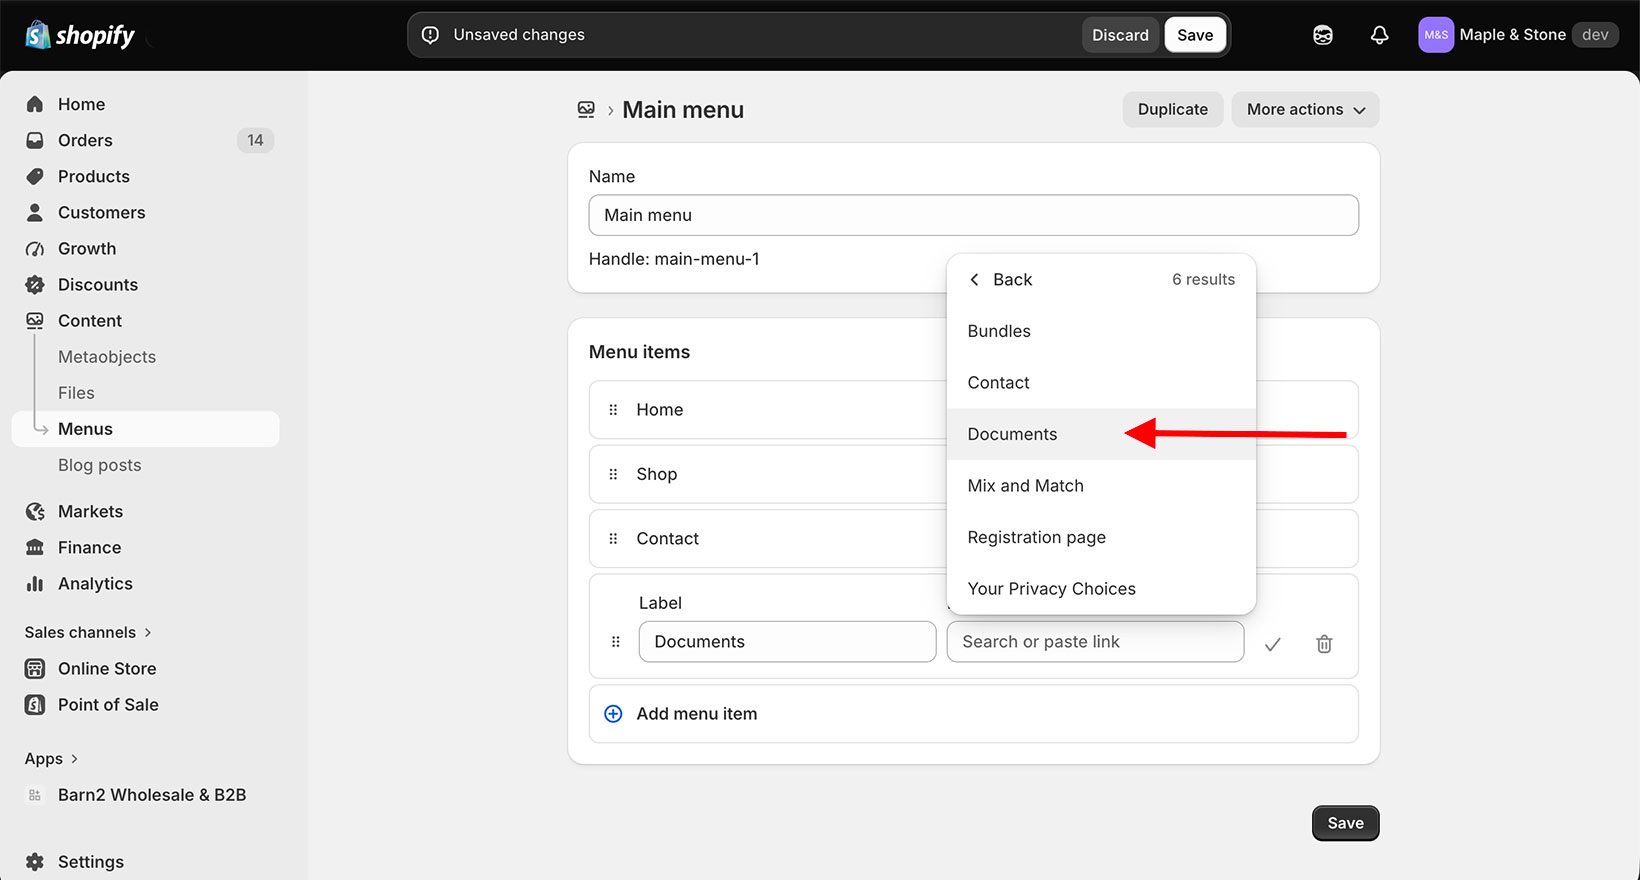Duplicate the Main menu
This screenshot has width=1640, height=880.
pos(1173,110)
